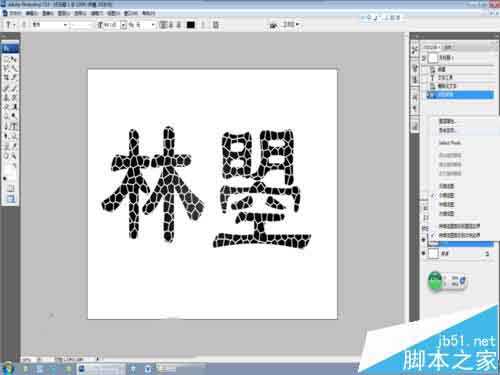
Task: Open the Create Warped Text option
Action: point(203,25)
